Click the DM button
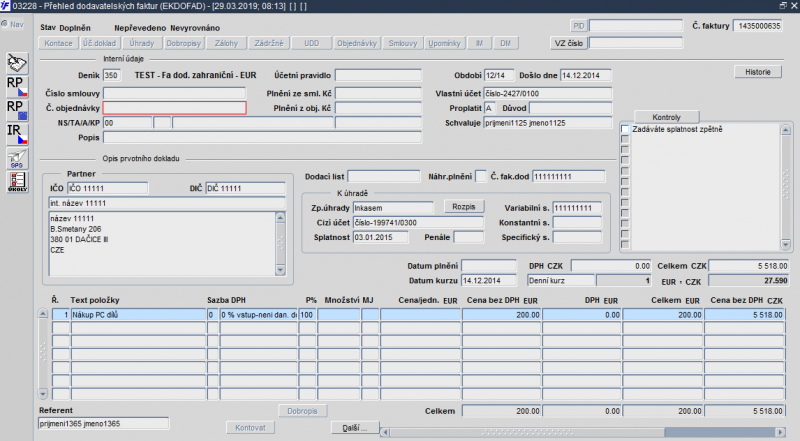The height and width of the screenshot is (441, 800). pyautogui.click(x=506, y=43)
